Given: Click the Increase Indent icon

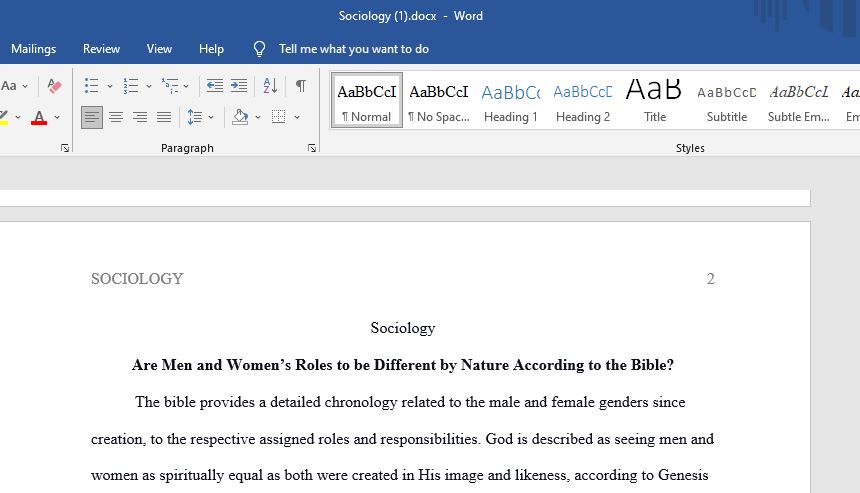Looking at the screenshot, I should [239, 86].
